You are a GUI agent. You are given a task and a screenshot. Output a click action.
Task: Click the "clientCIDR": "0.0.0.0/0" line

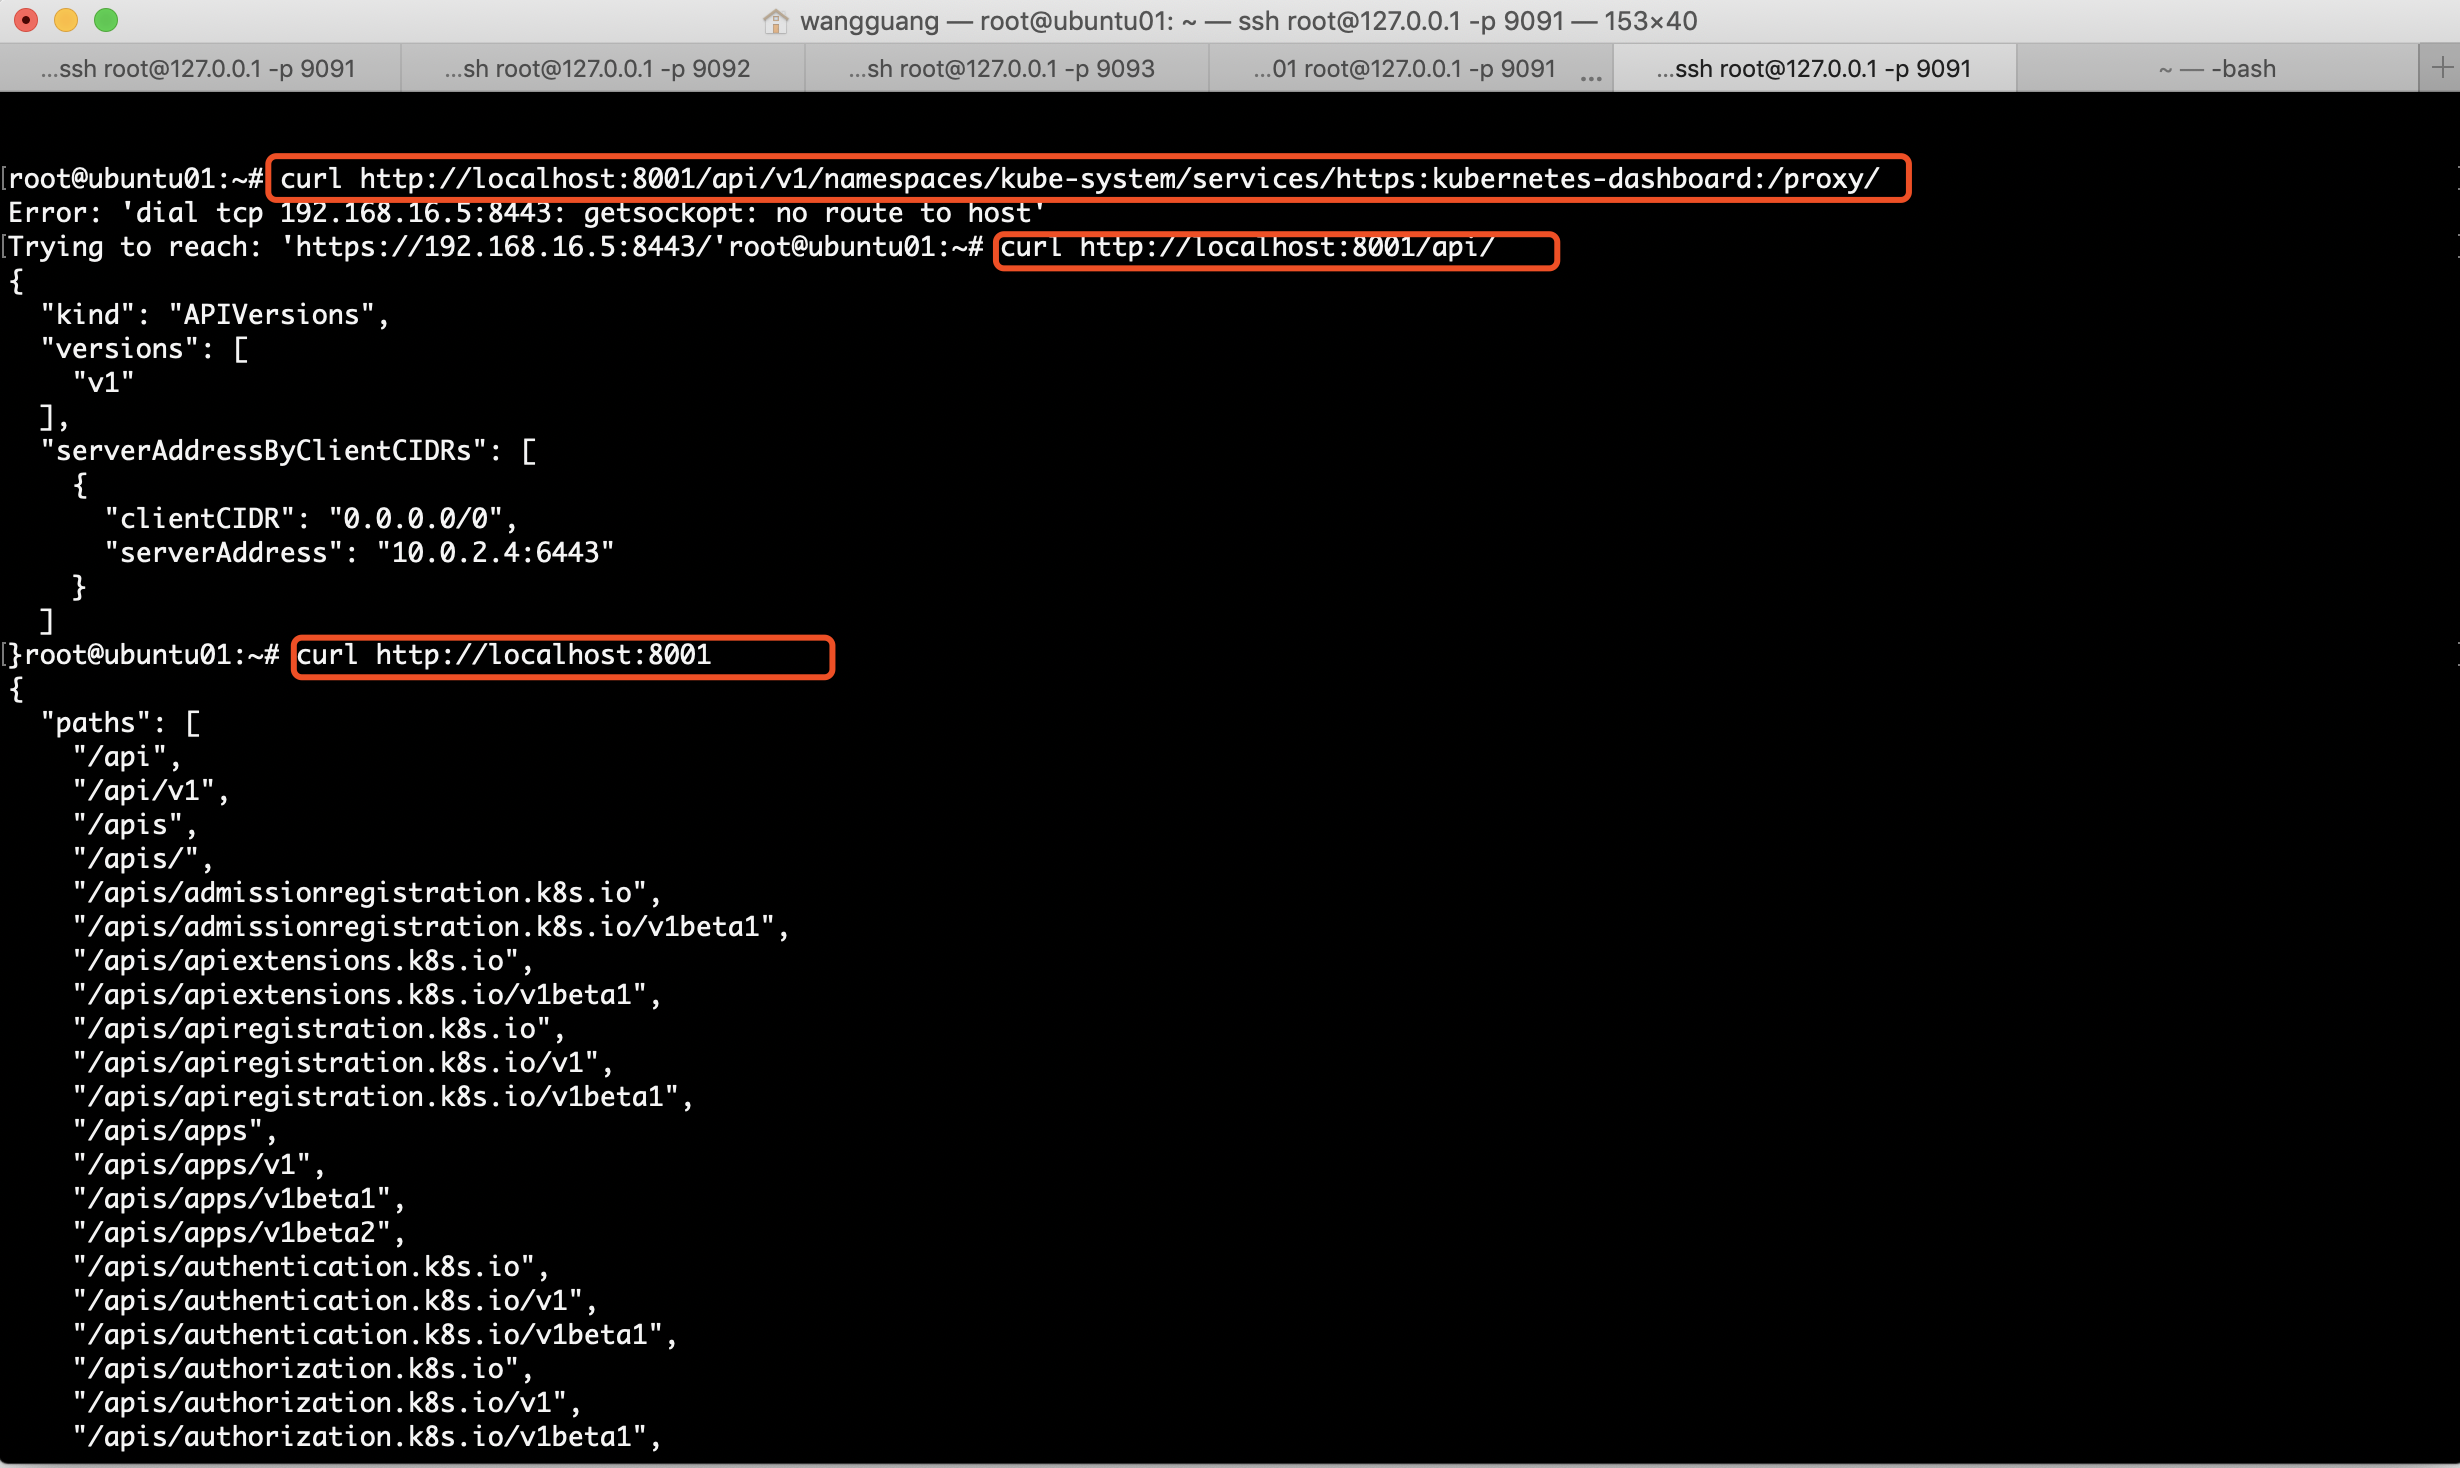[311, 518]
